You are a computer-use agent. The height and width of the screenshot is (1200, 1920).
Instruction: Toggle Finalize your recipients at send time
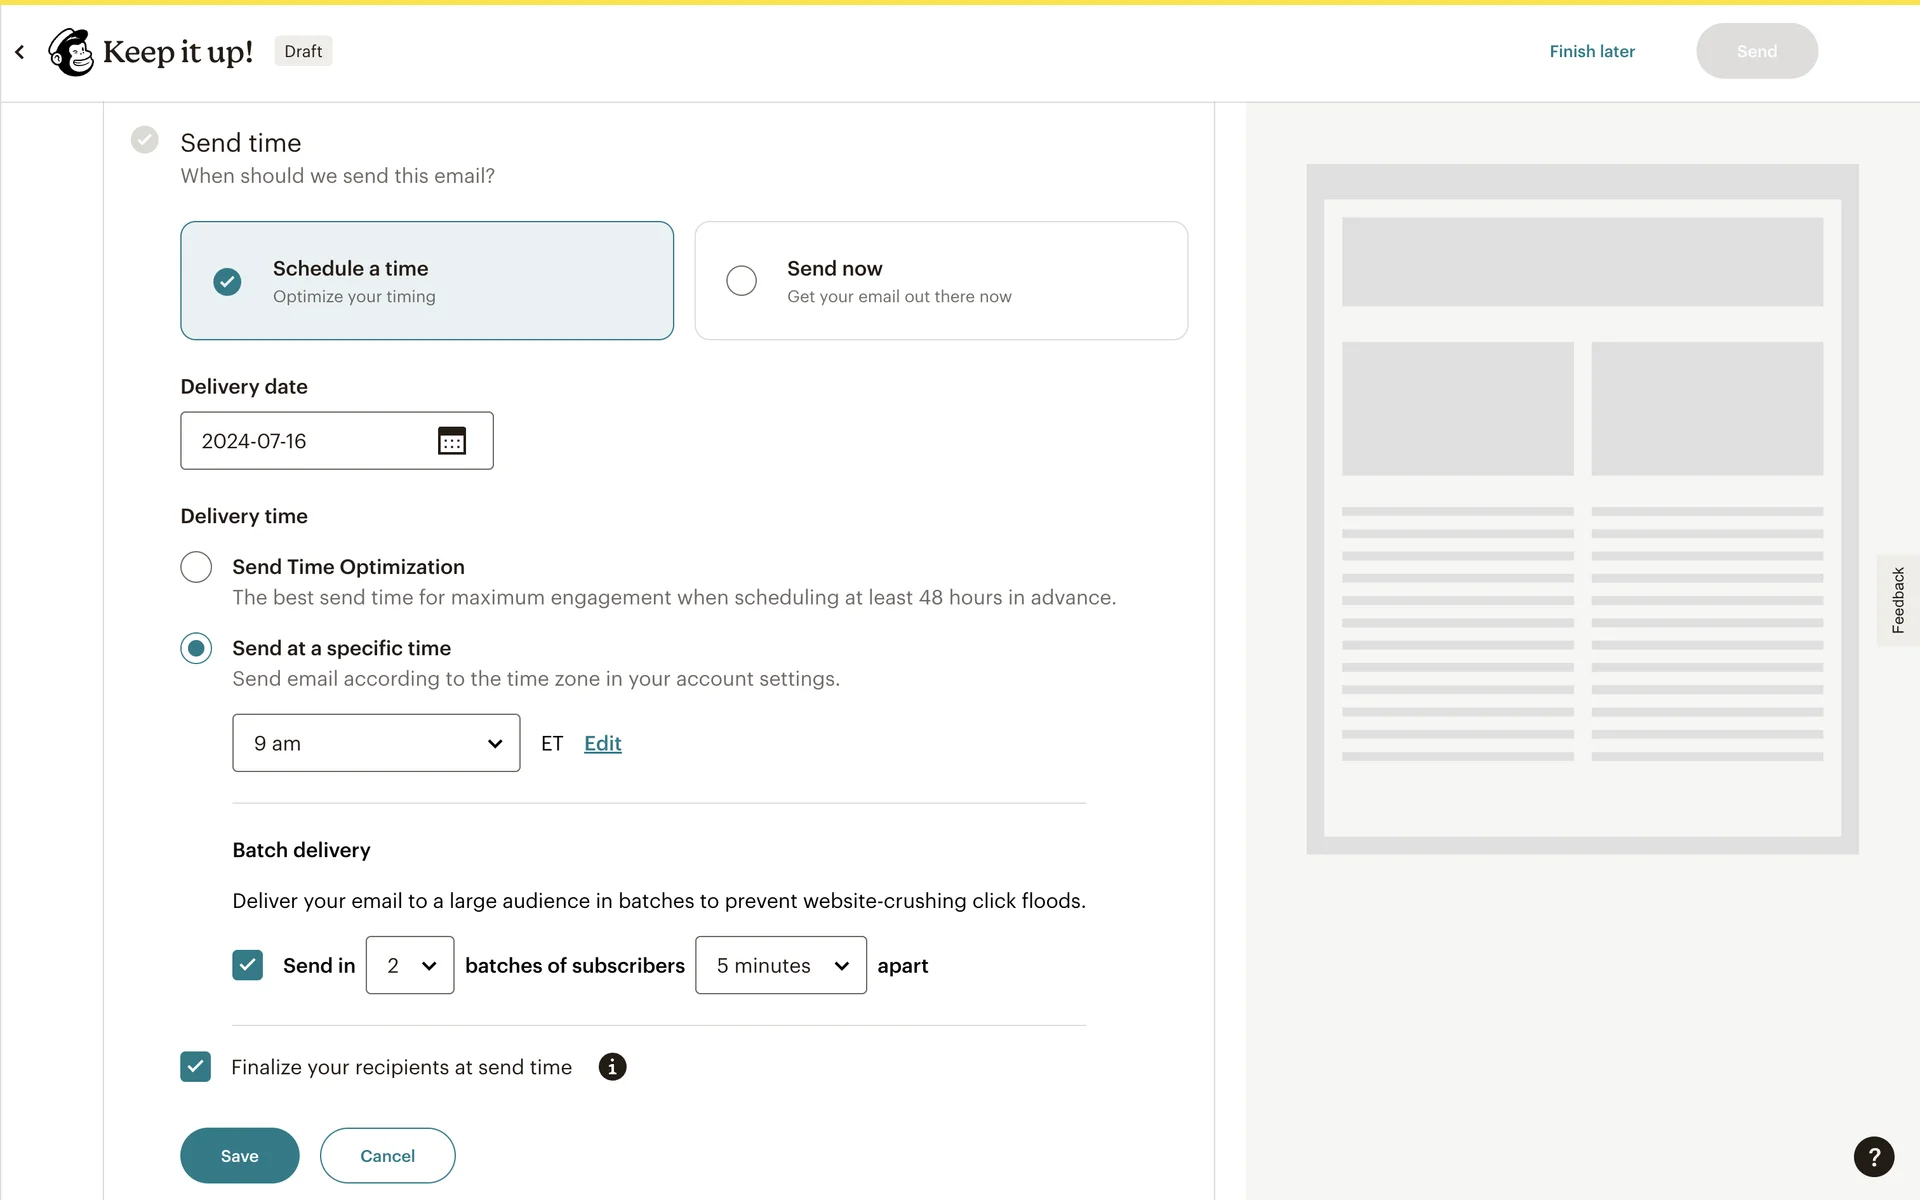pyautogui.click(x=196, y=1067)
